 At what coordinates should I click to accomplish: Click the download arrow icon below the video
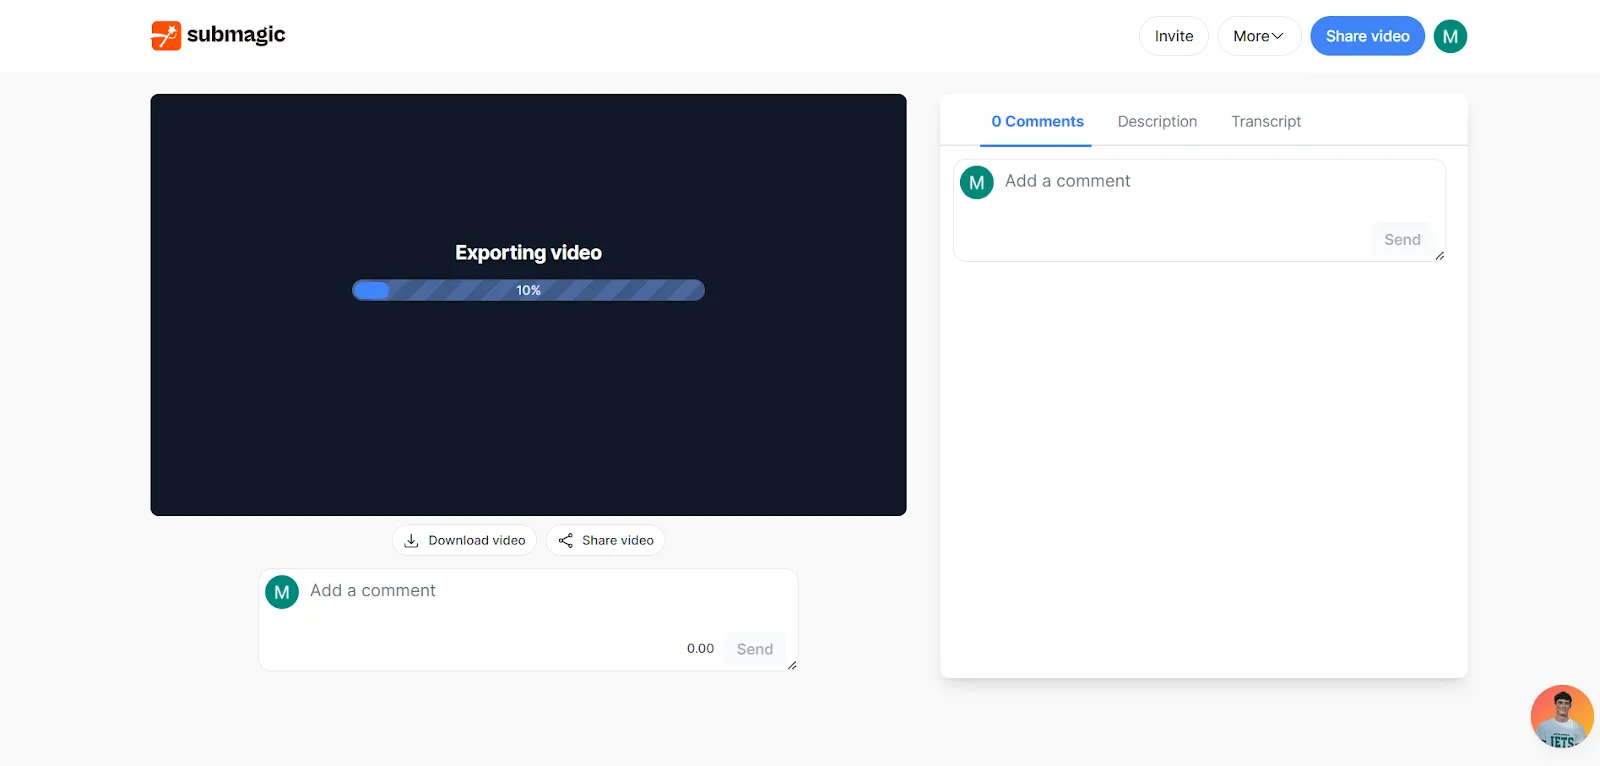pos(411,540)
